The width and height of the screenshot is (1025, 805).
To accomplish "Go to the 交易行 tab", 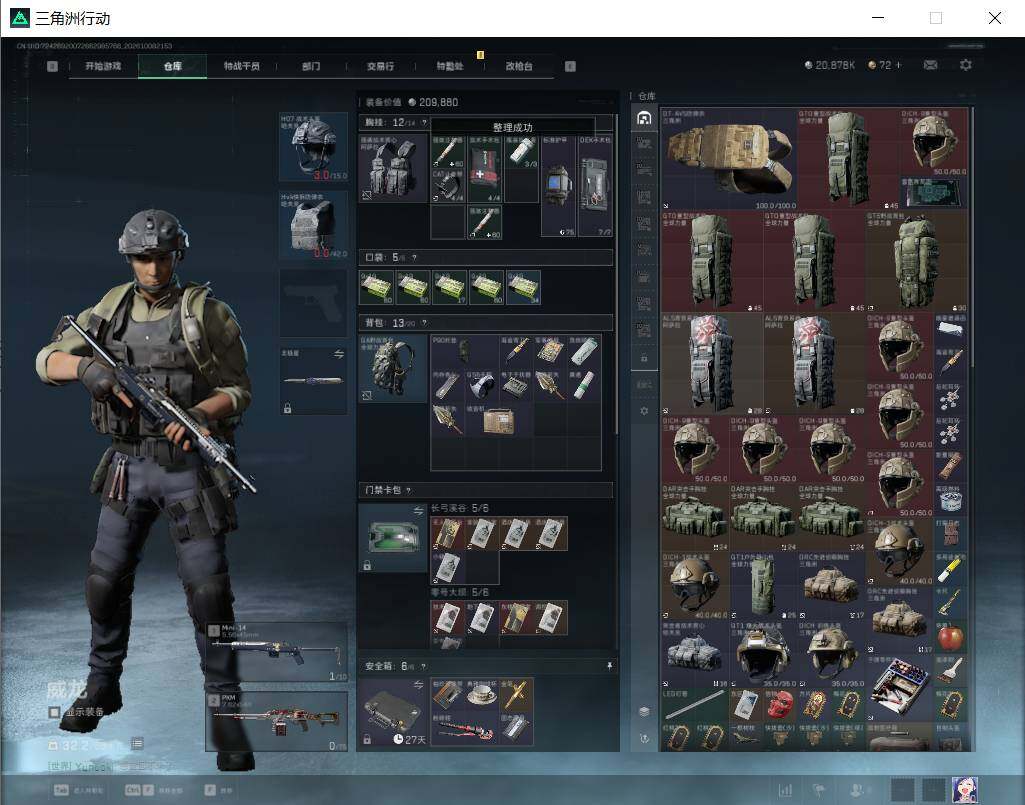I will [380, 66].
